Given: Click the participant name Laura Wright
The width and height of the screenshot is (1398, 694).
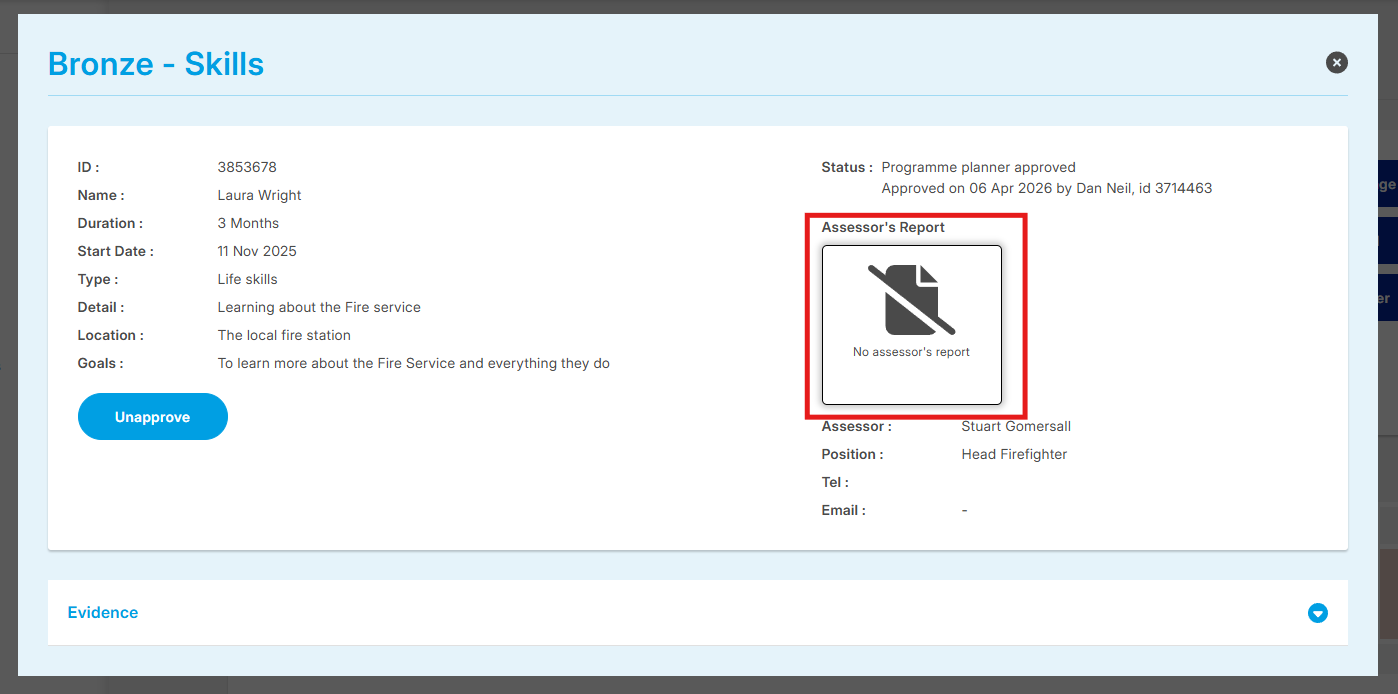Looking at the screenshot, I should 259,195.
